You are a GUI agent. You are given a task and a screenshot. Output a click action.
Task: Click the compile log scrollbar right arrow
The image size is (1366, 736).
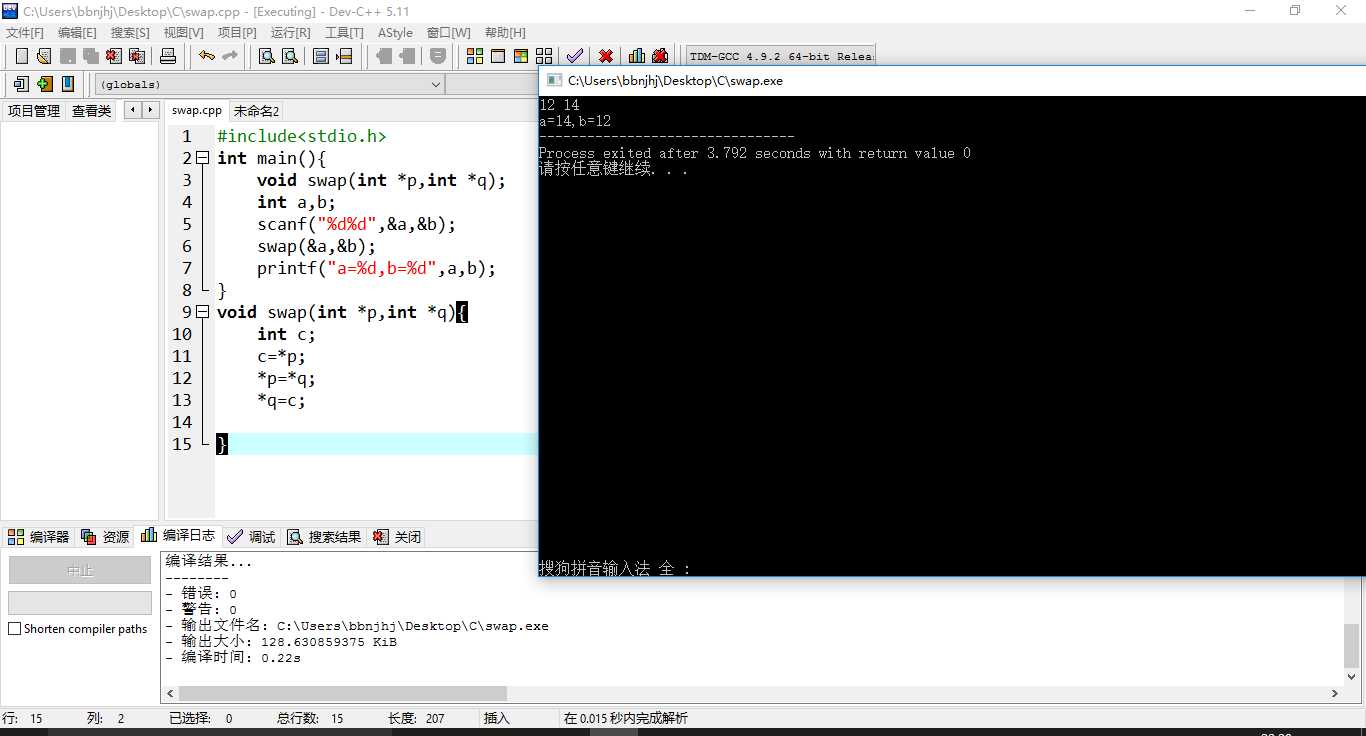1335,693
